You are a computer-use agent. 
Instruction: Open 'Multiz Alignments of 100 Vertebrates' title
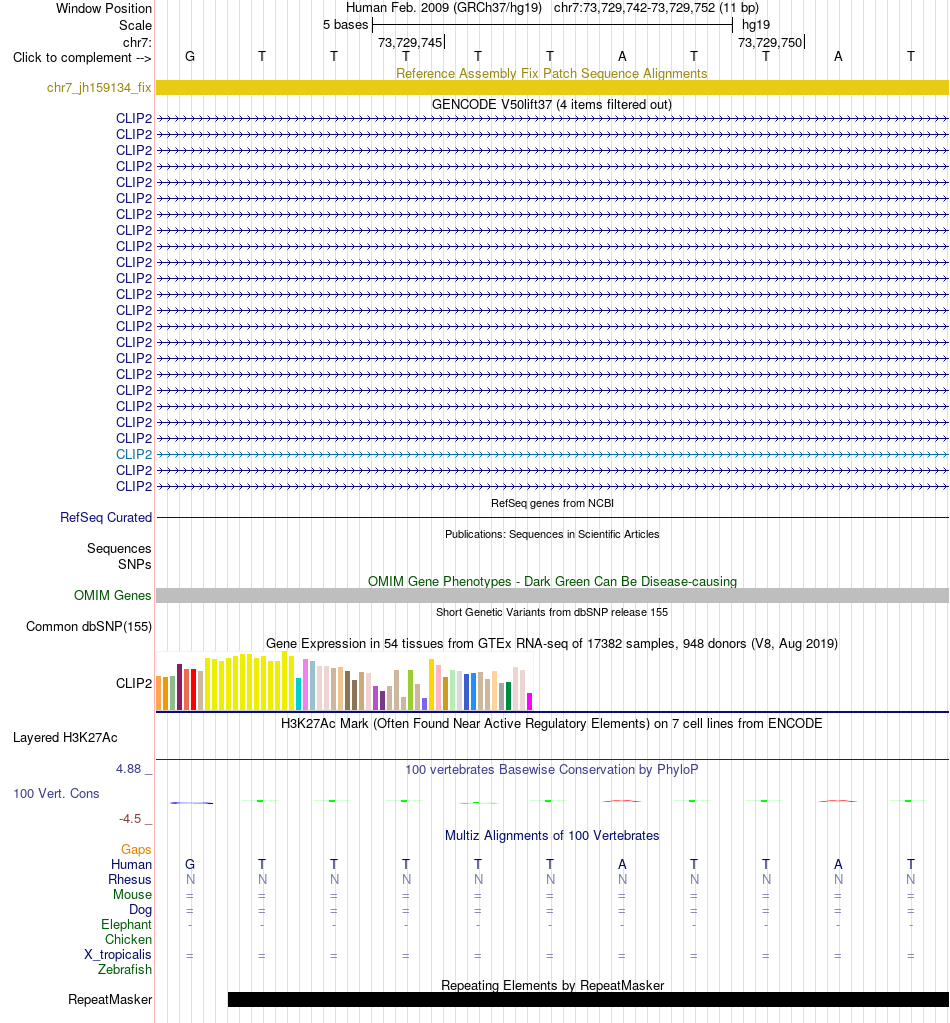pos(552,836)
